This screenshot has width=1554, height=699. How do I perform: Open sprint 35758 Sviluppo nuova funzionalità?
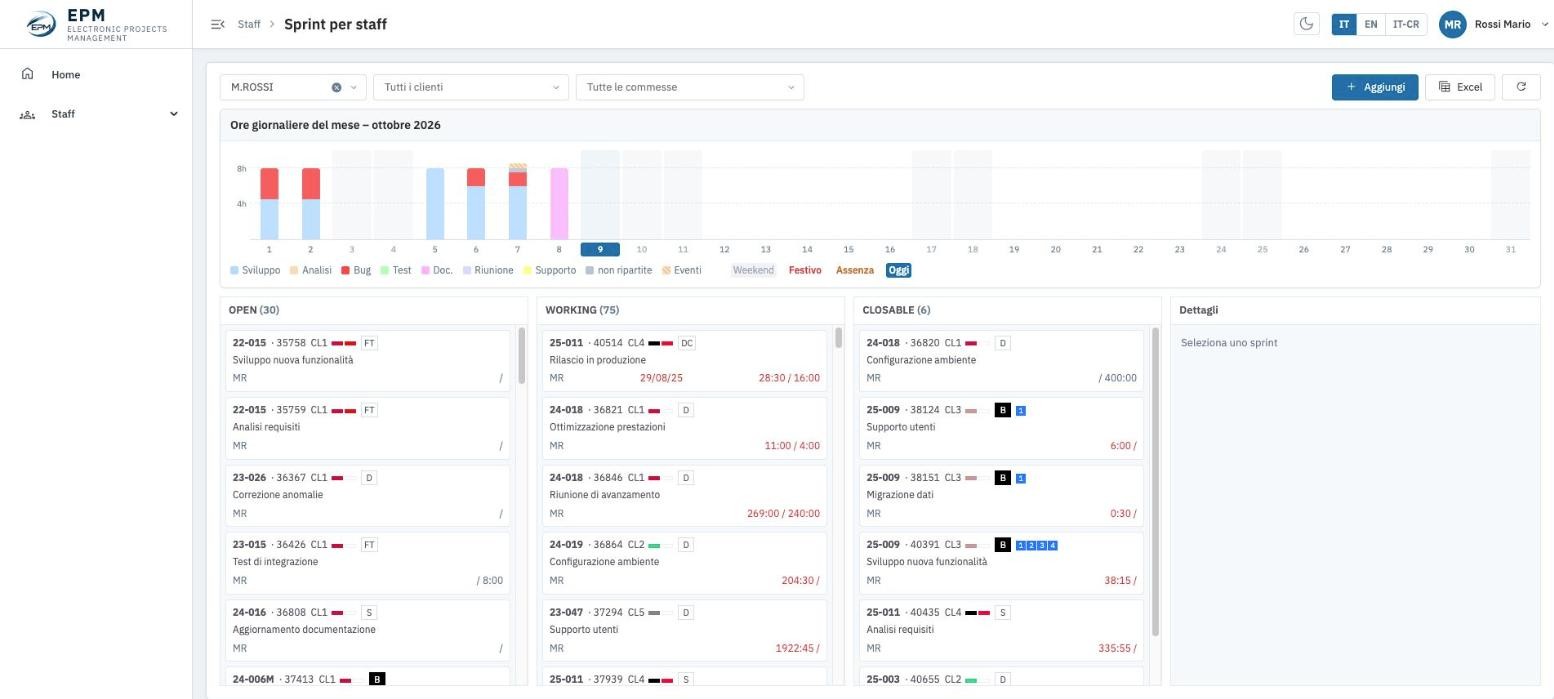(368, 360)
